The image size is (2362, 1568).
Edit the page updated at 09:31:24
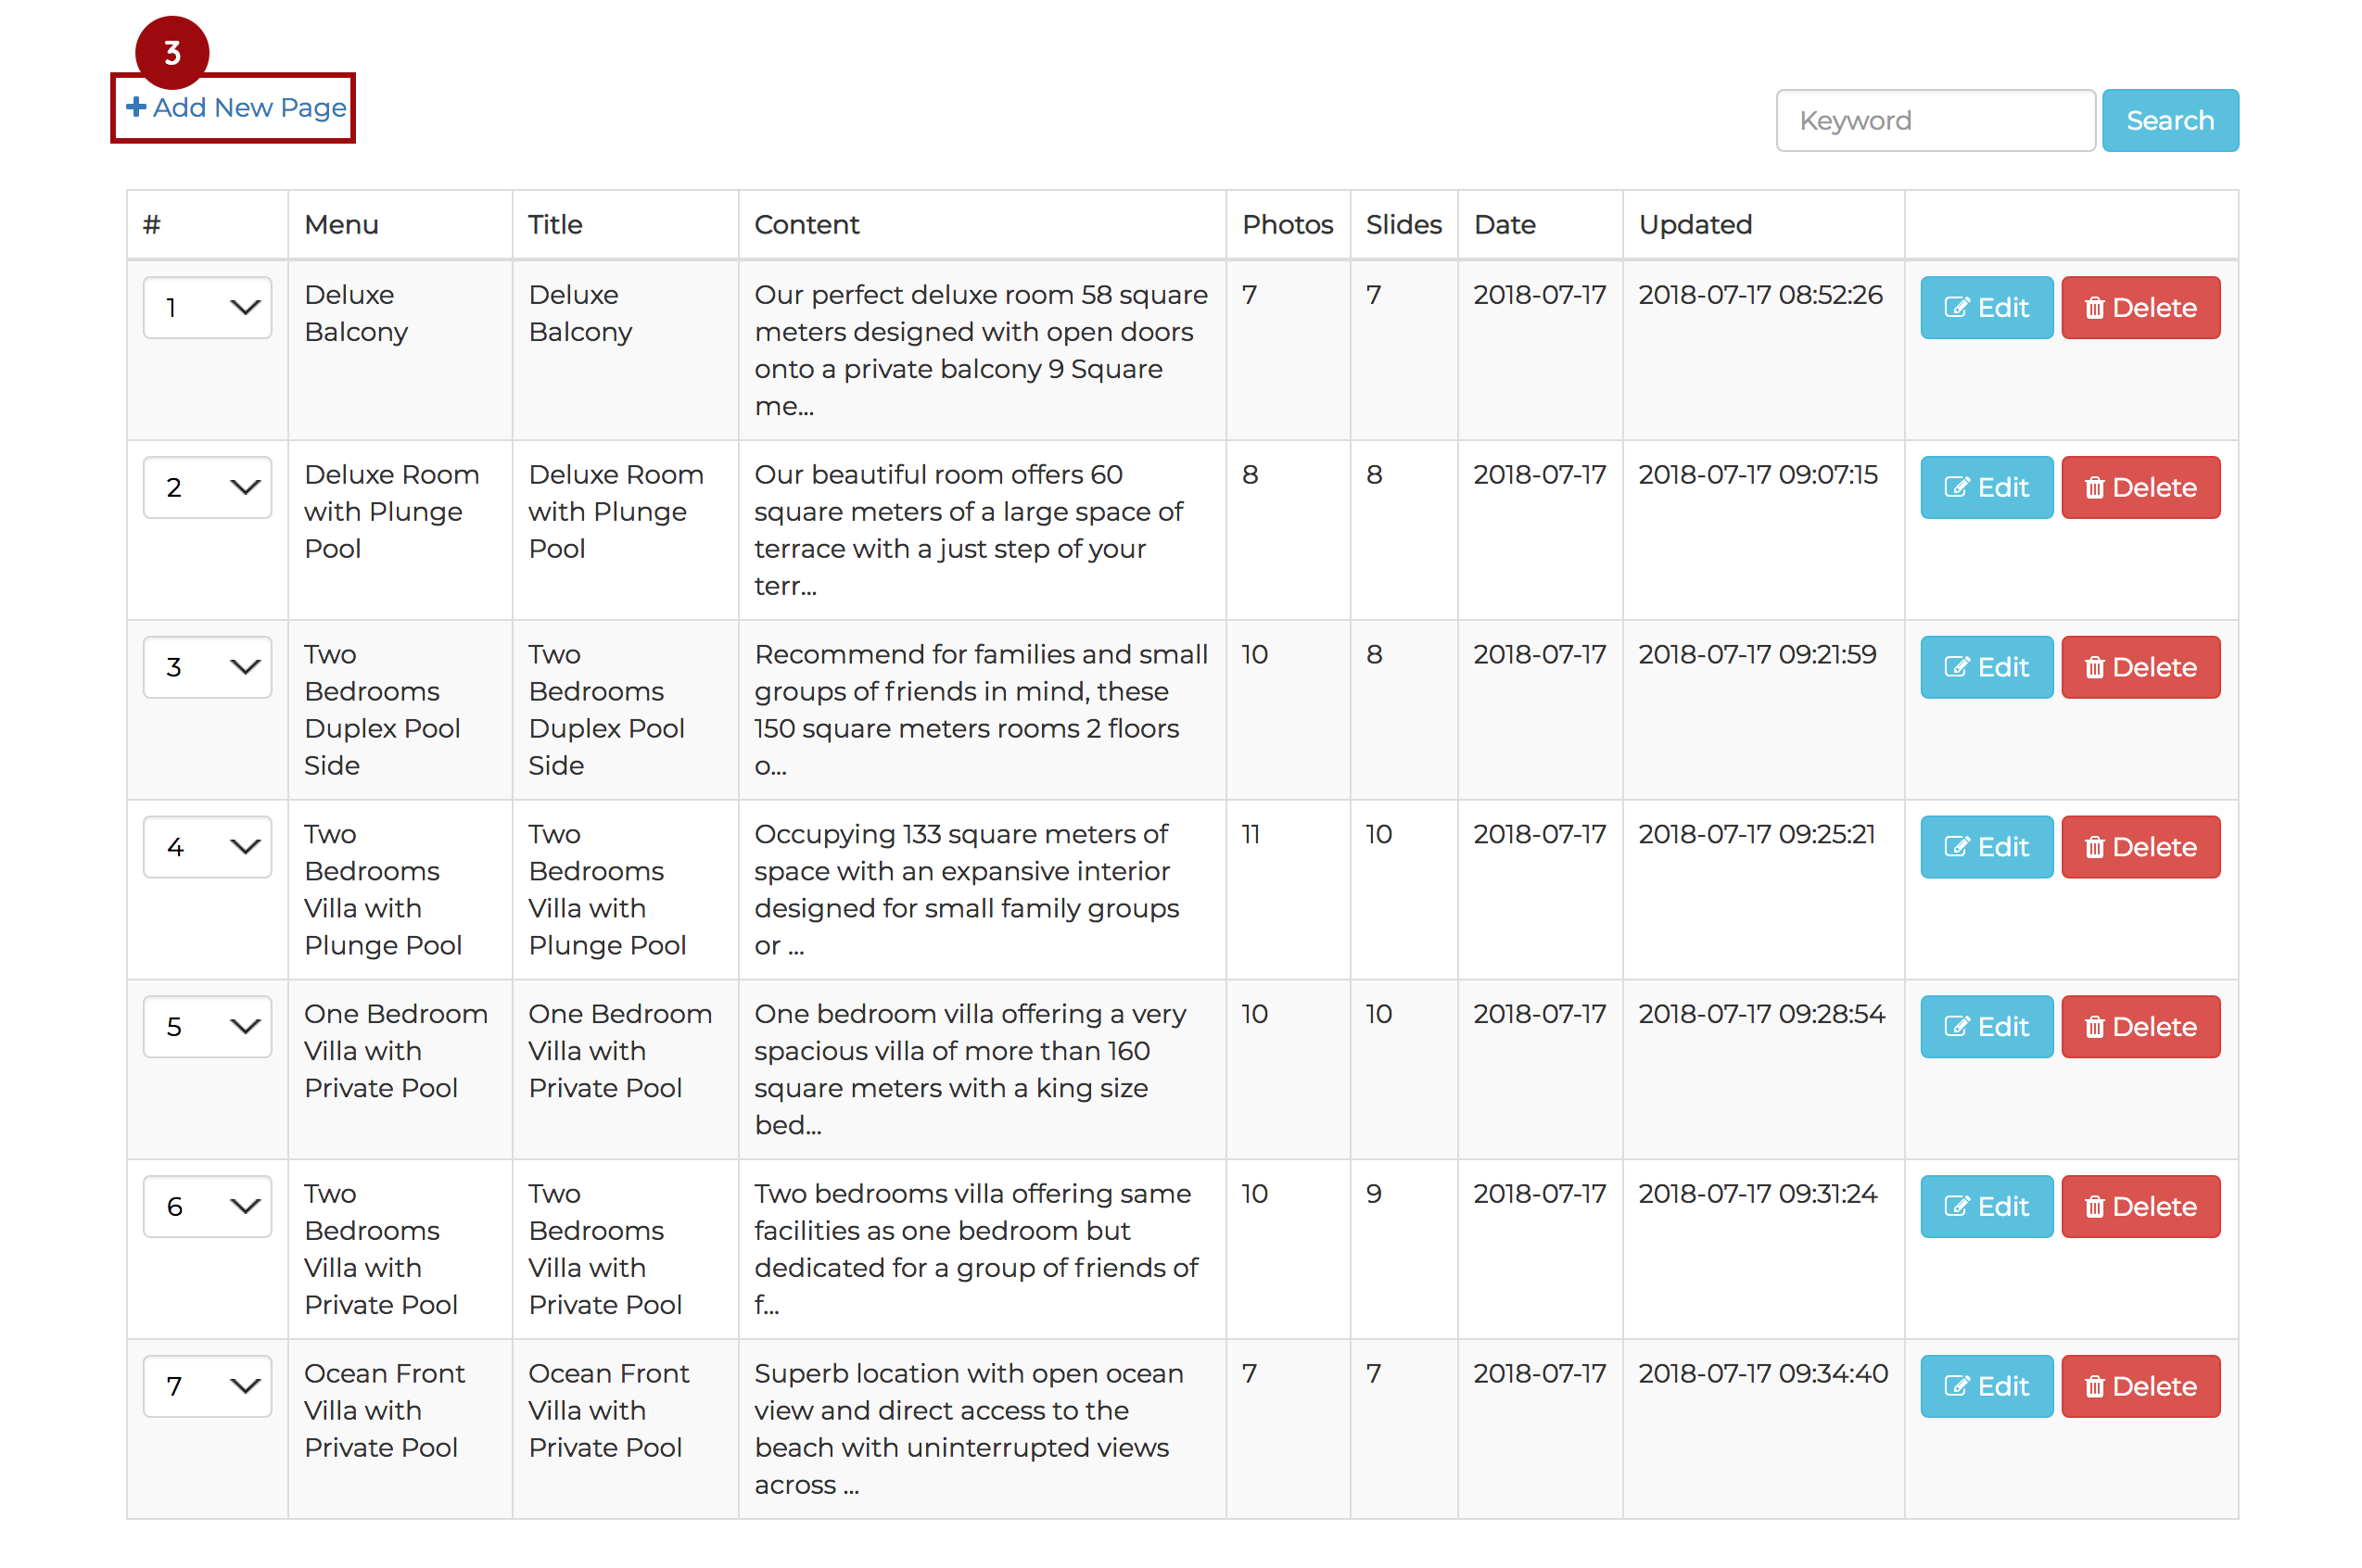pos(1986,1207)
